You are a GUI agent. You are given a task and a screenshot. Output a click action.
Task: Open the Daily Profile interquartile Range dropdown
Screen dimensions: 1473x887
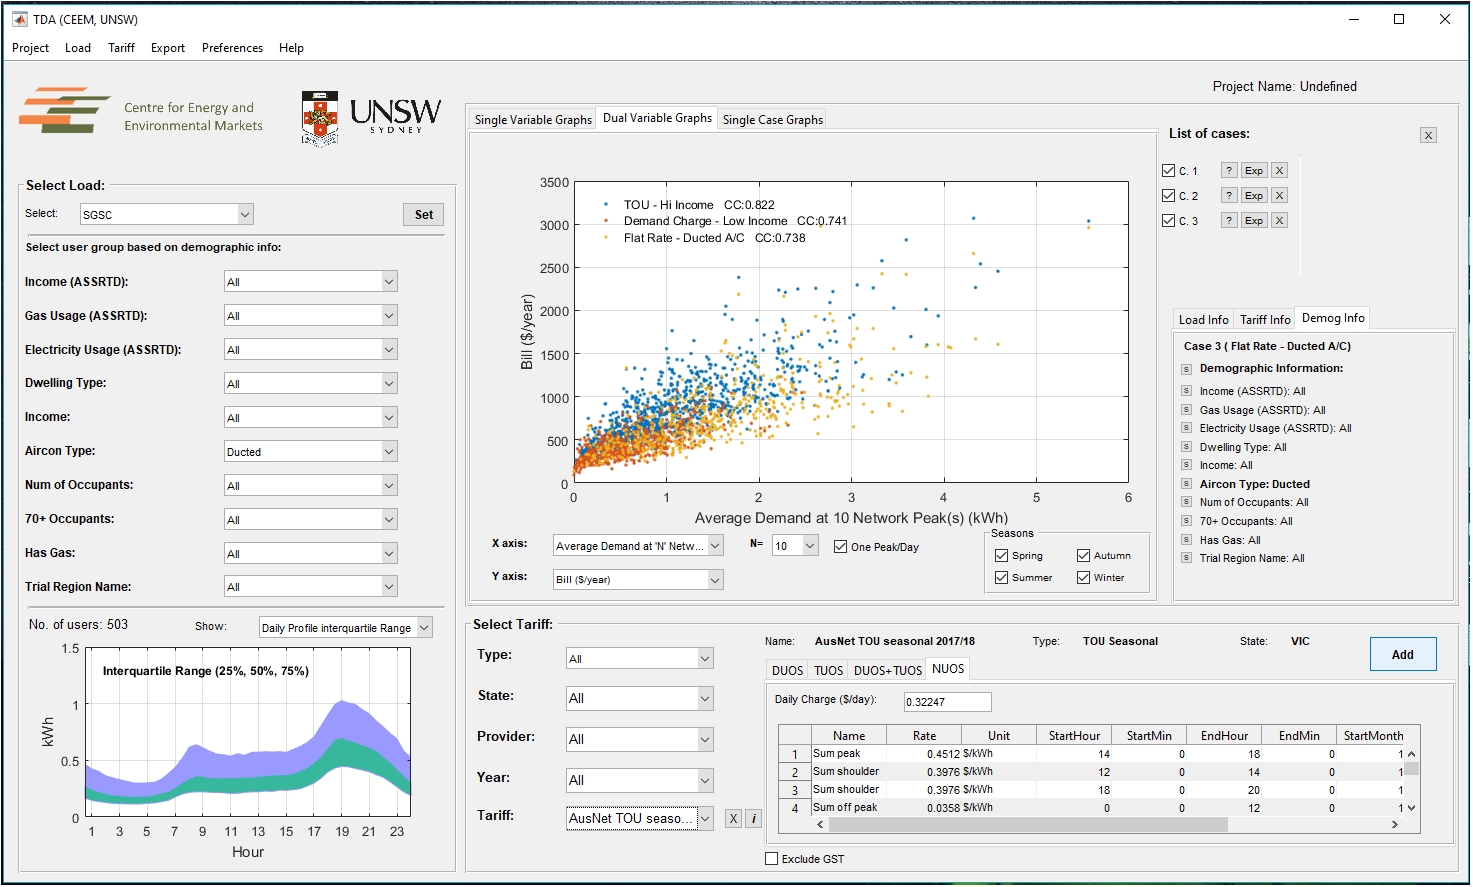pyautogui.click(x=346, y=627)
